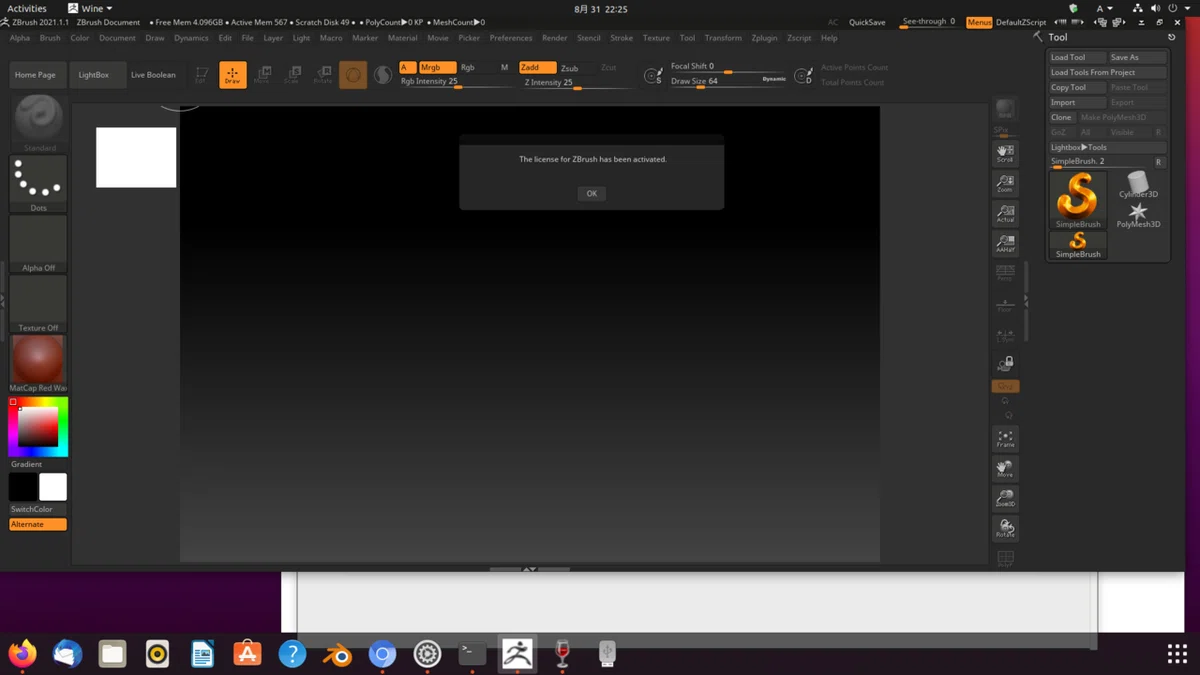Viewport: 1200px width, 675px height.
Task: Select the large SimpleBrush tool thumbnail
Action: [x=1078, y=199]
